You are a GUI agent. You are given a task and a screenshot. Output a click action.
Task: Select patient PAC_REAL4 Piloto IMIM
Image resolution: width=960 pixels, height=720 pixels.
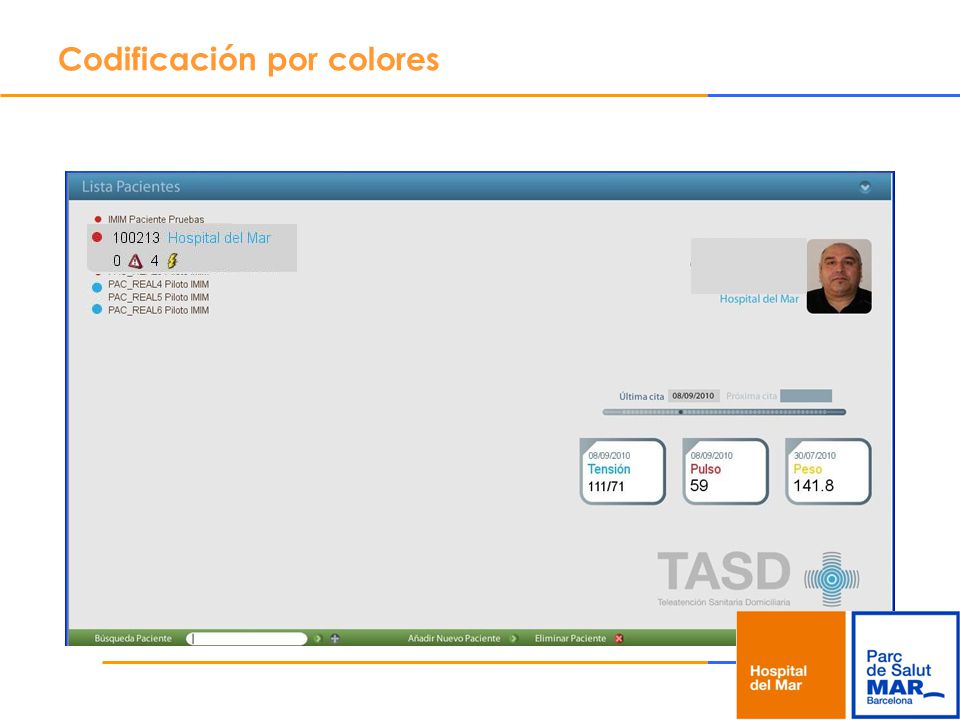click(x=159, y=285)
